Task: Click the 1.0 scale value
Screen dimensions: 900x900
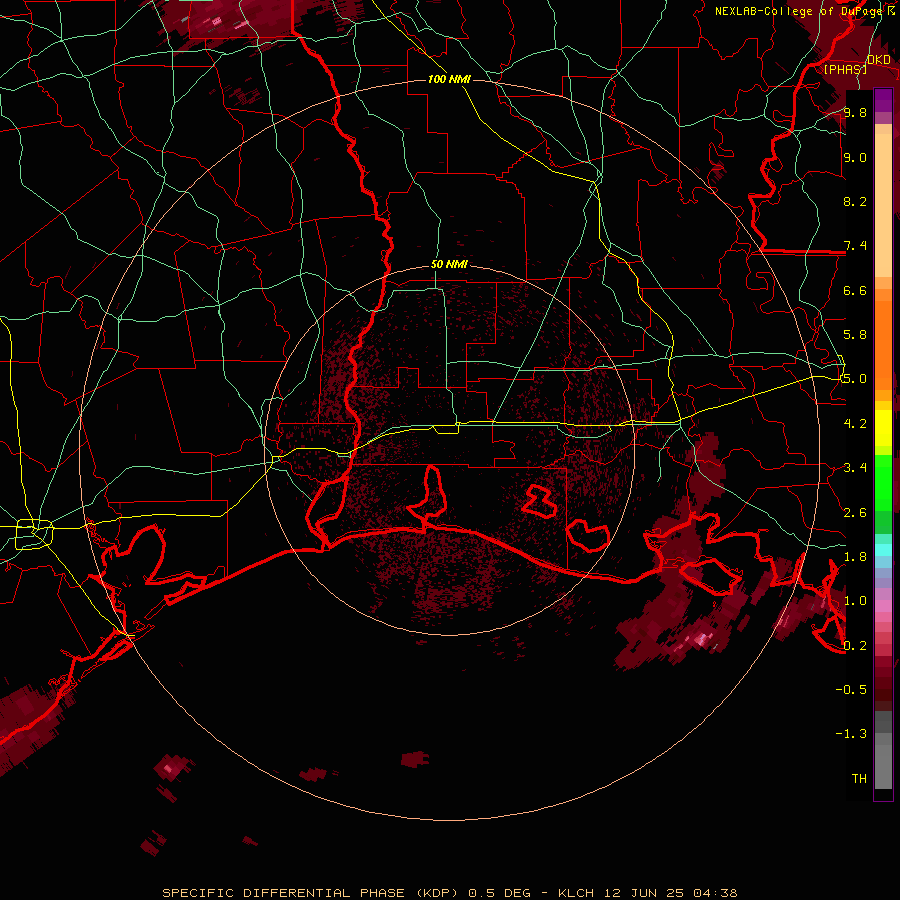Action: point(855,601)
